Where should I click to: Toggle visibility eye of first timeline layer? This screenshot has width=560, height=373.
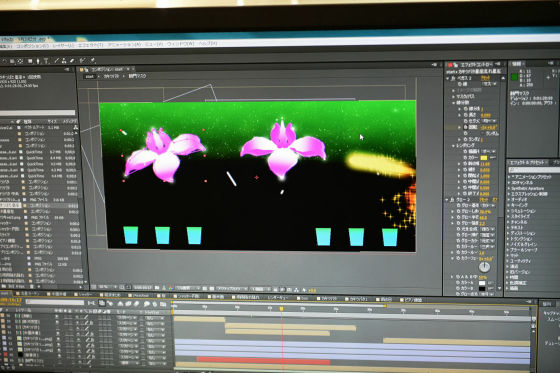57,317
